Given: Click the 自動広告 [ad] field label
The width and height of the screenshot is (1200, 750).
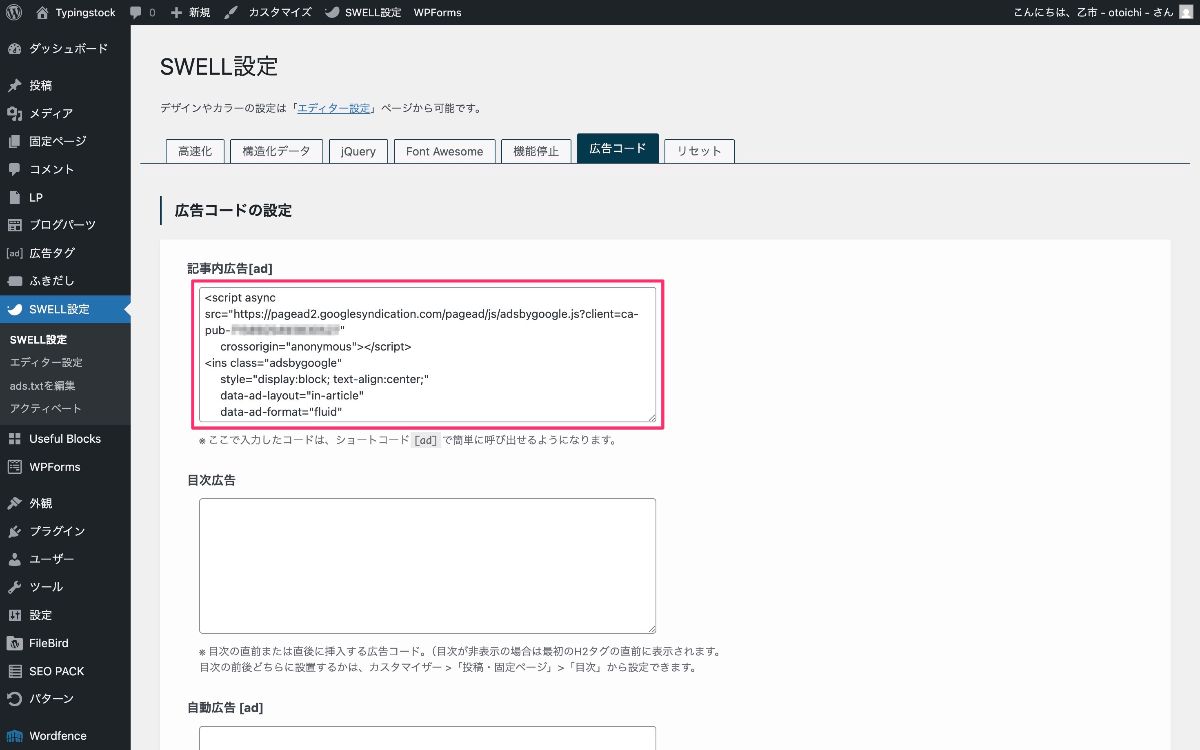Looking at the screenshot, I should (225, 708).
